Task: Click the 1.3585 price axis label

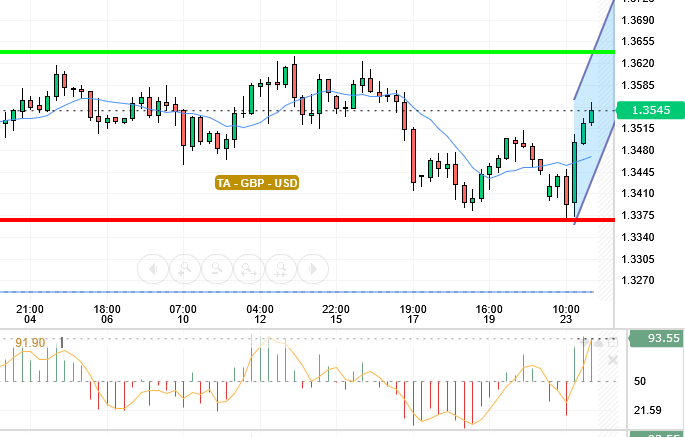Action: click(x=638, y=85)
